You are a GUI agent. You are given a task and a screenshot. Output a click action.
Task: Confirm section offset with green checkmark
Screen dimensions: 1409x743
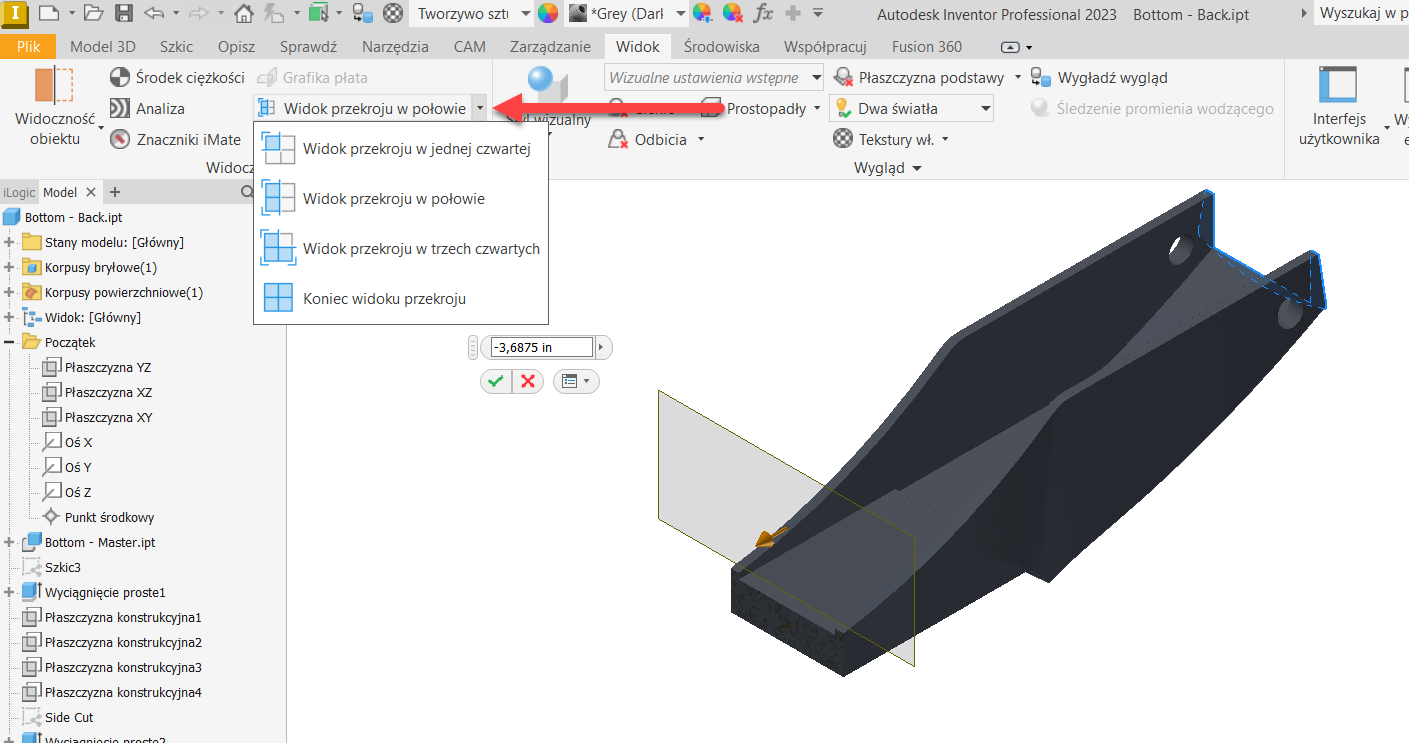click(x=495, y=381)
